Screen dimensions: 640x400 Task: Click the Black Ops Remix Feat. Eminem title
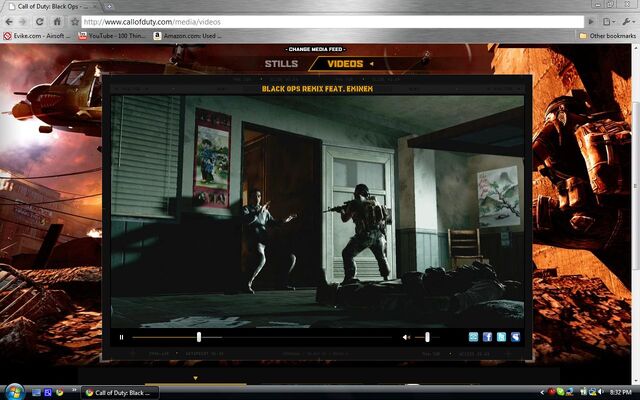317,89
